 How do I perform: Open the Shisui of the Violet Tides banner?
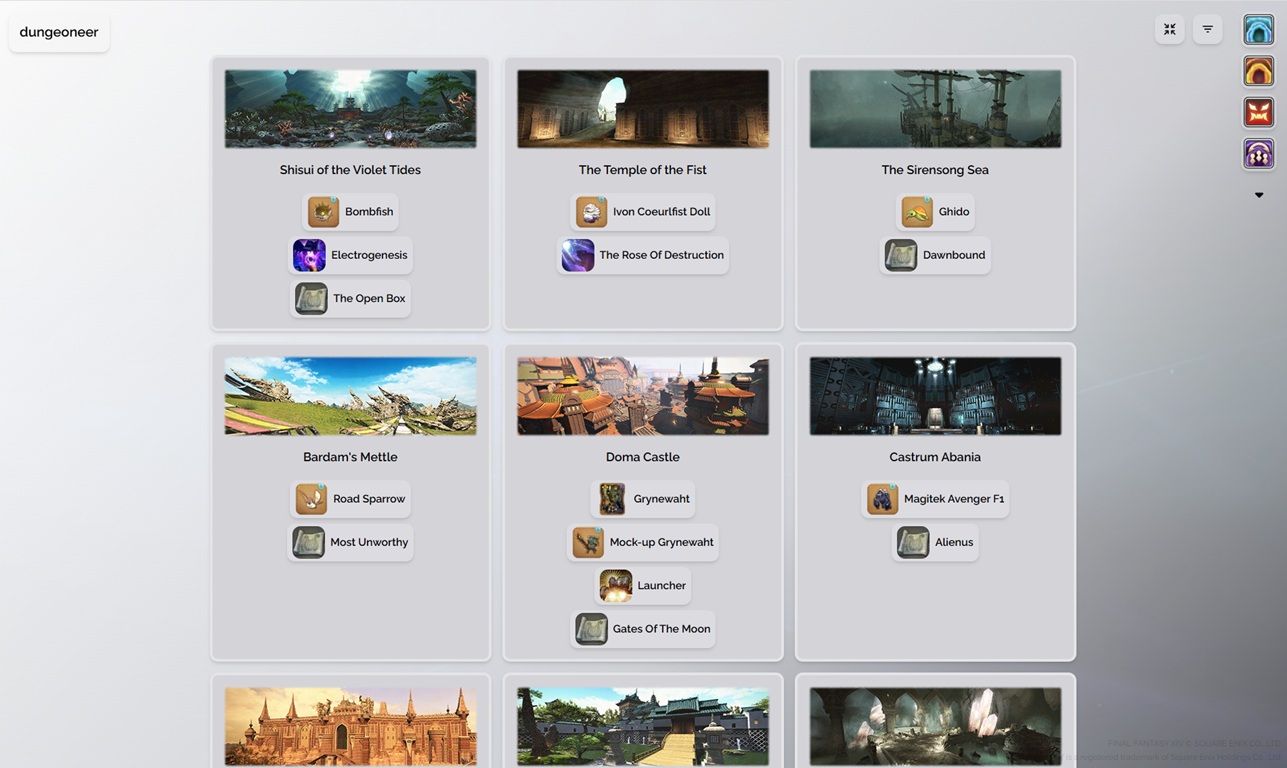[350, 109]
